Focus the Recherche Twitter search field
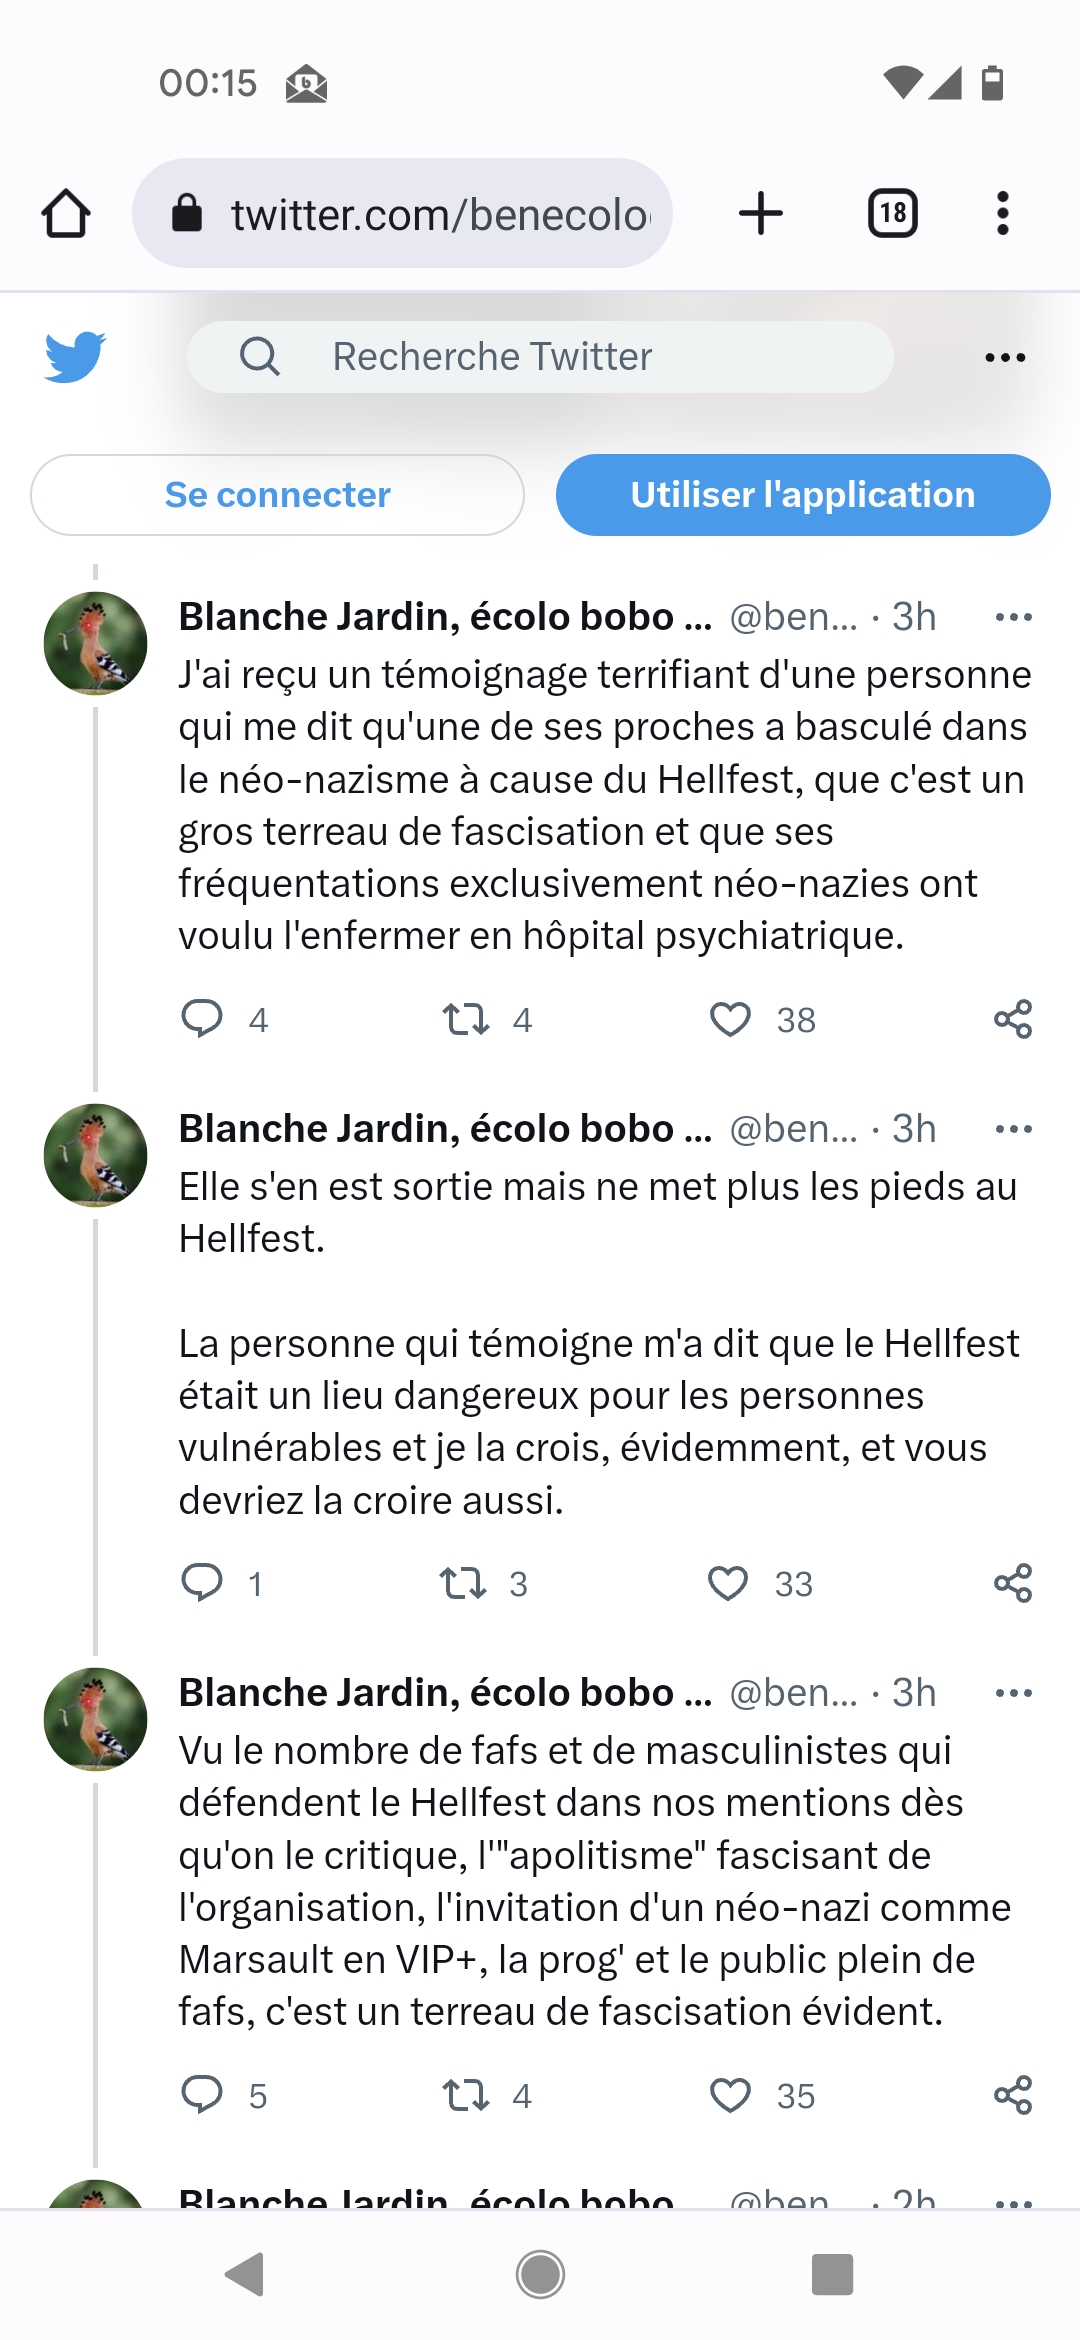This screenshot has width=1080, height=2340. (540, 357)
